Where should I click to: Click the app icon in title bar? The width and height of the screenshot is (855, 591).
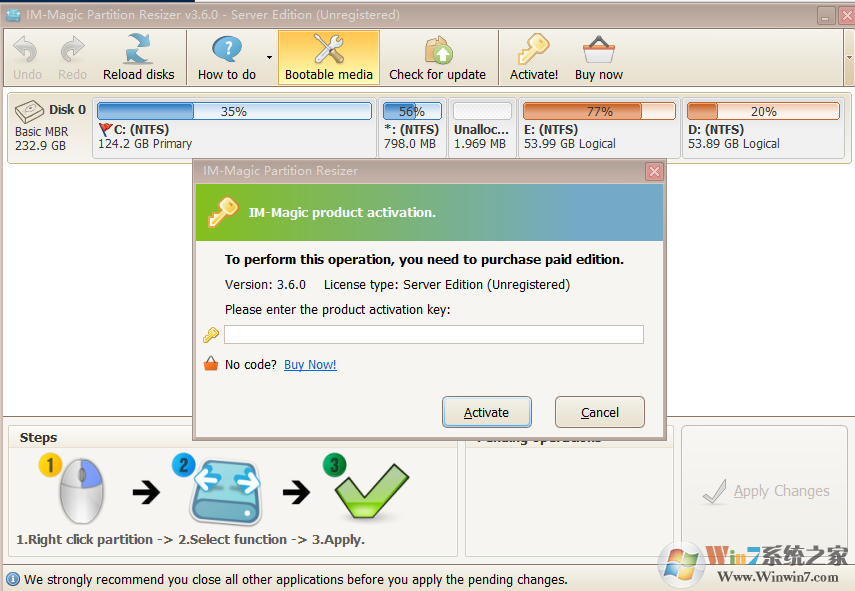click(x=13, y=15)
